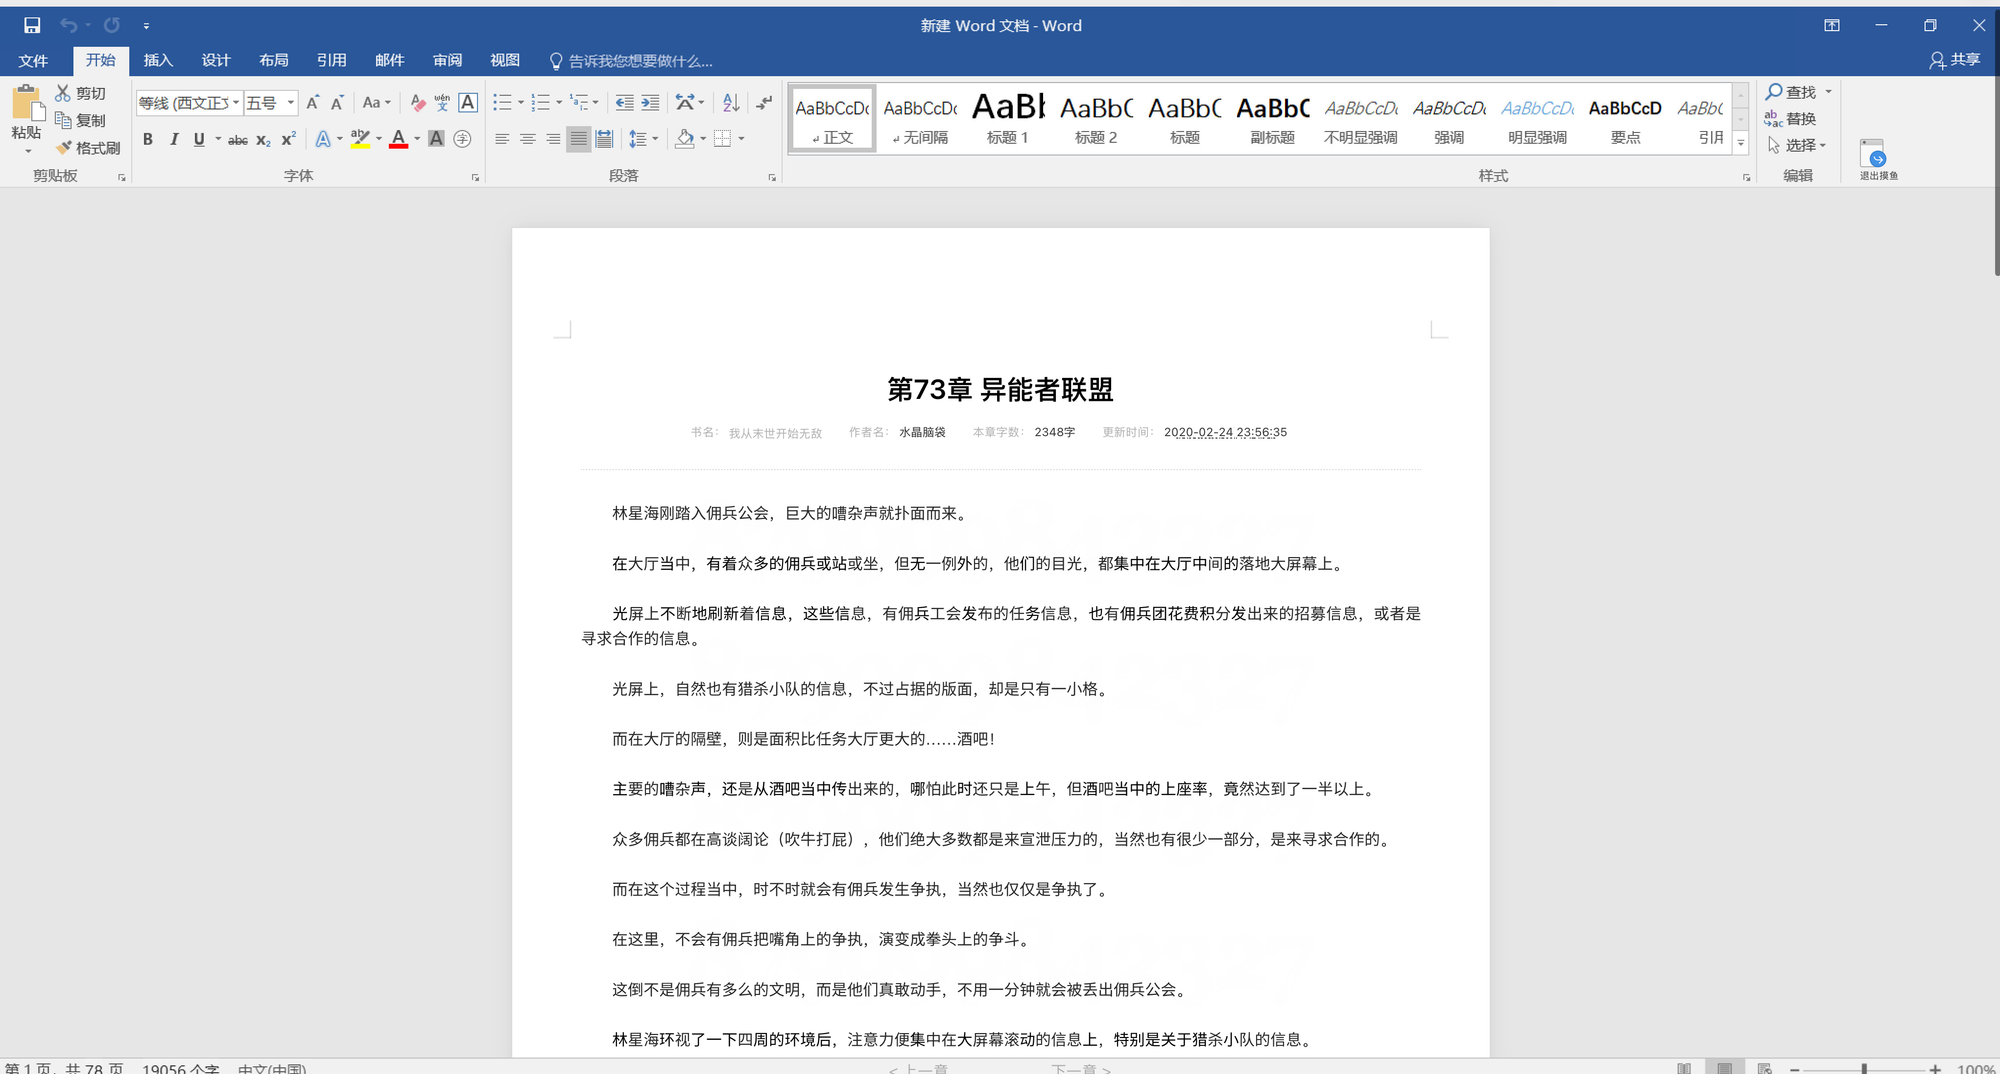This screenshot has width=2000, height=1074.
Task: Open ribbon display options icon
Action: click(1832, 25)
